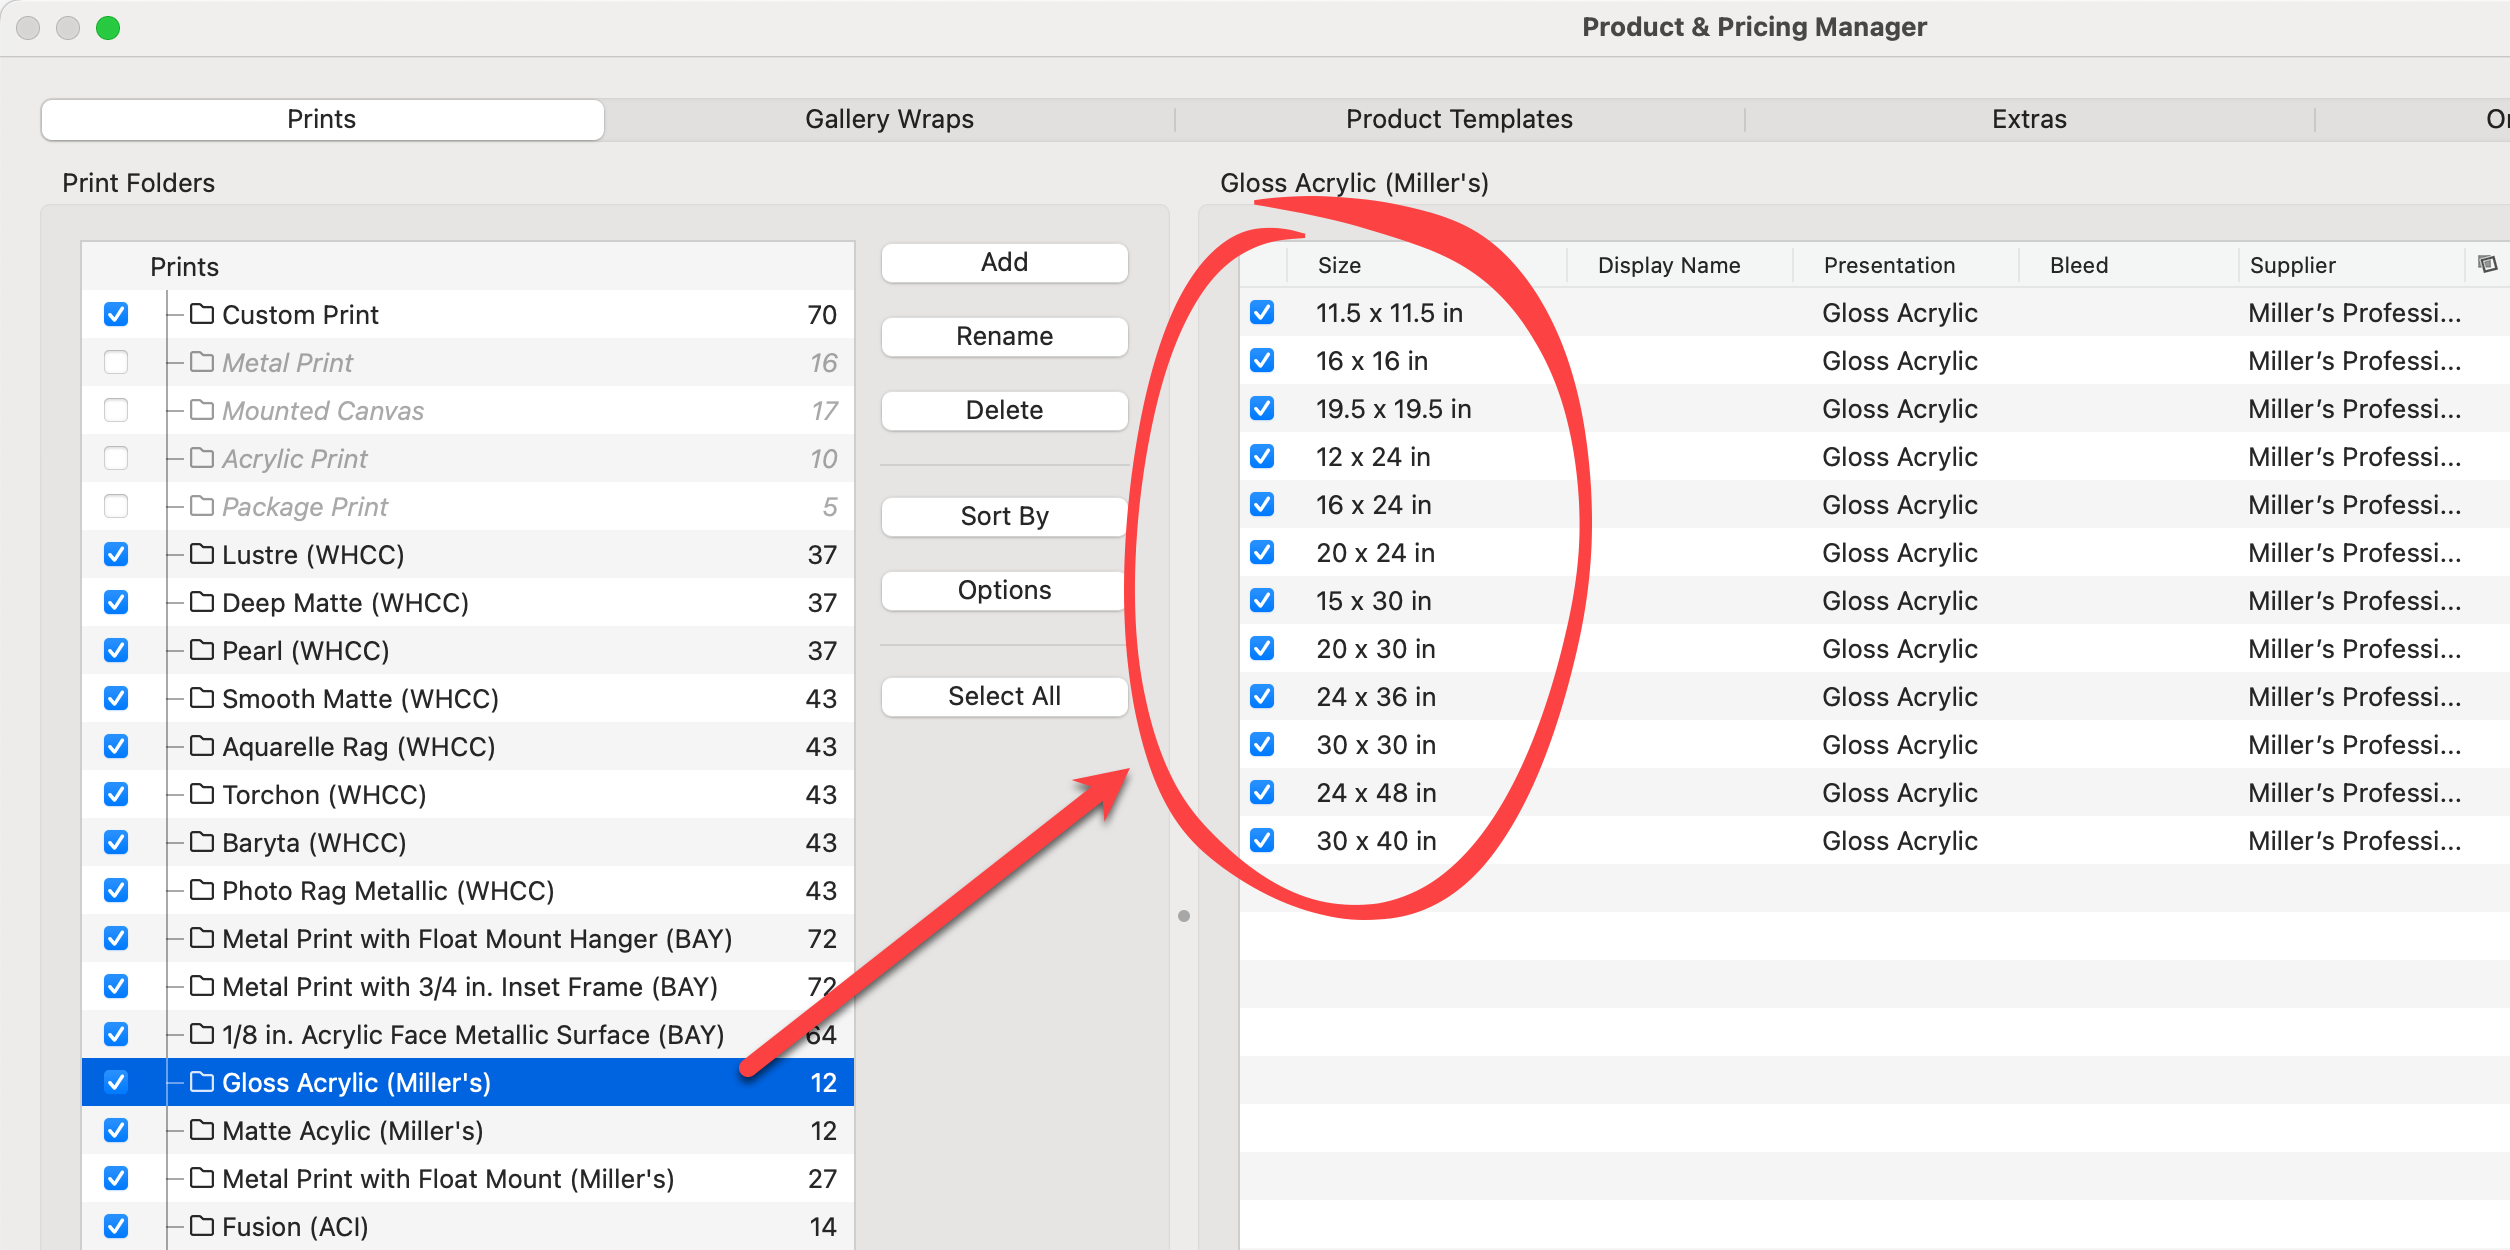The image size is (2510, 1250).
Task: Click the Metal Print folder icon
Action: point(202,362)
